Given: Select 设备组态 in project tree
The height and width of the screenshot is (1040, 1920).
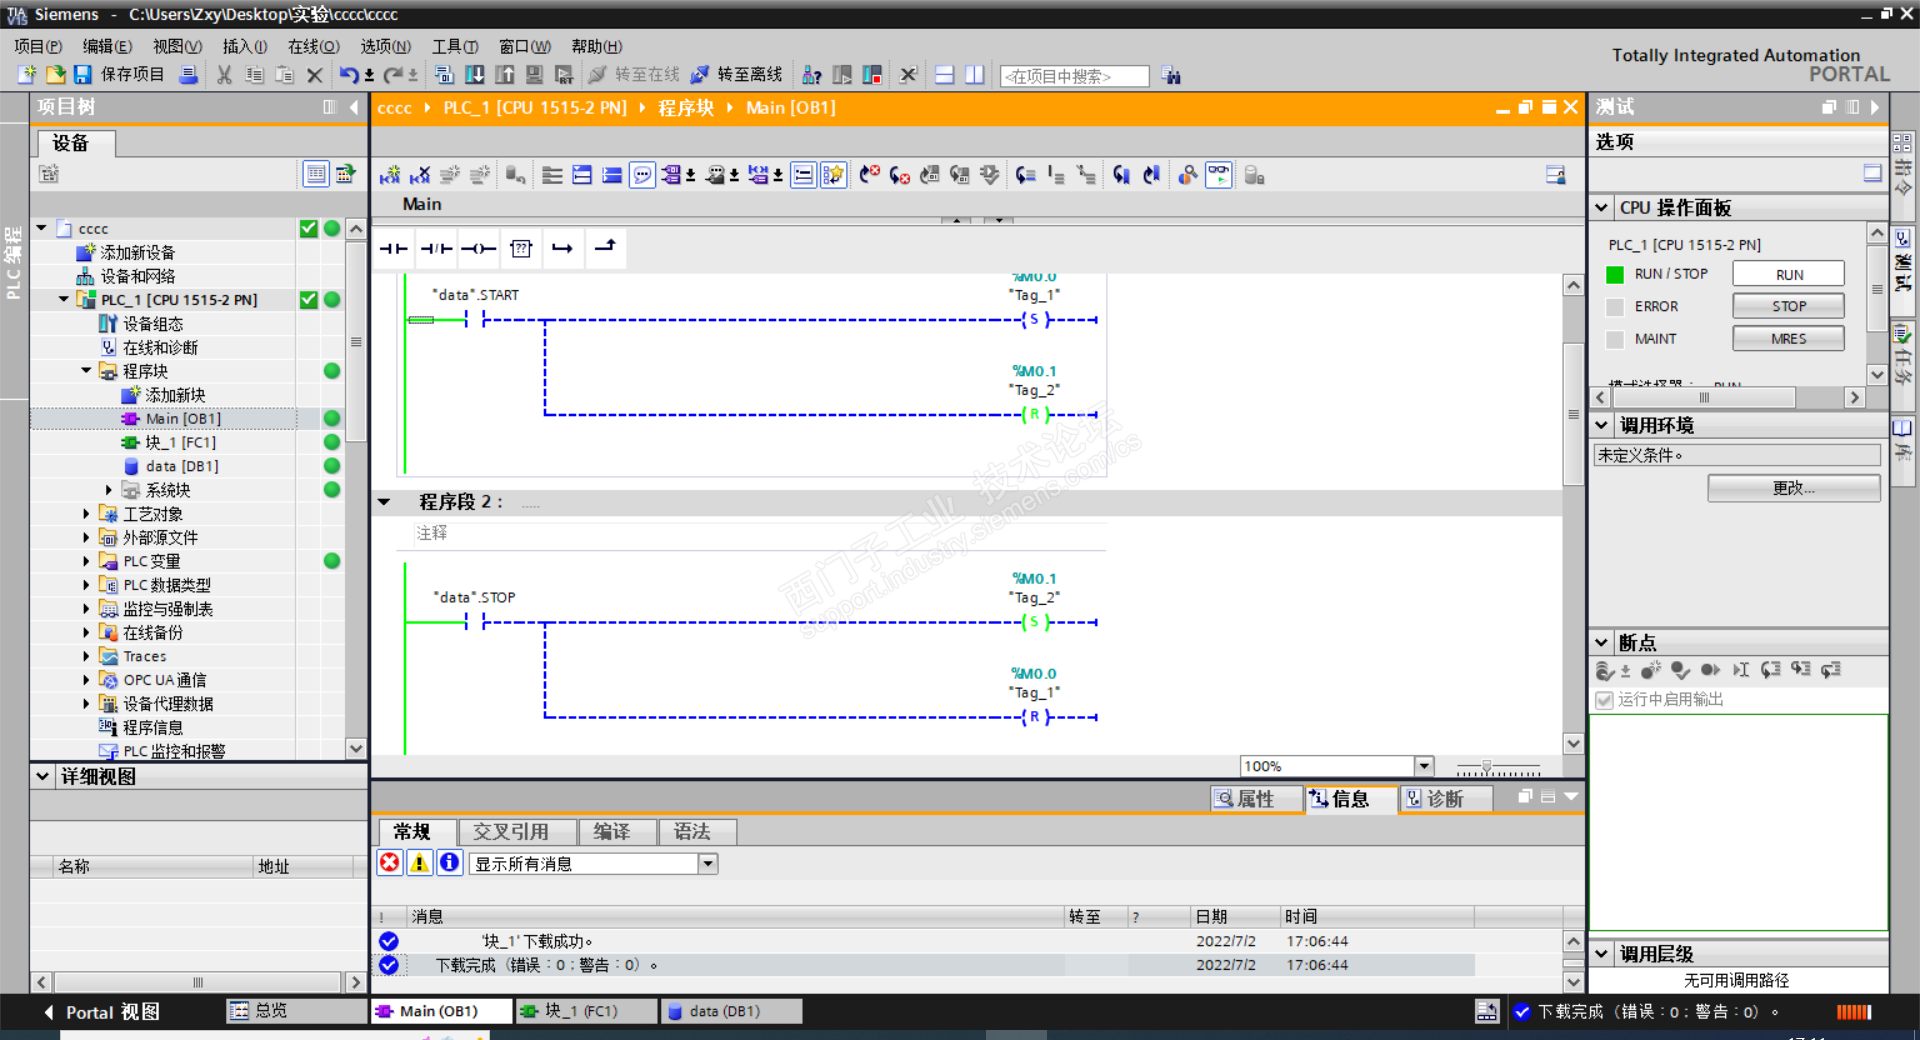Looking at the screenshot, I should pyautogui.click(x=152, y=324).
